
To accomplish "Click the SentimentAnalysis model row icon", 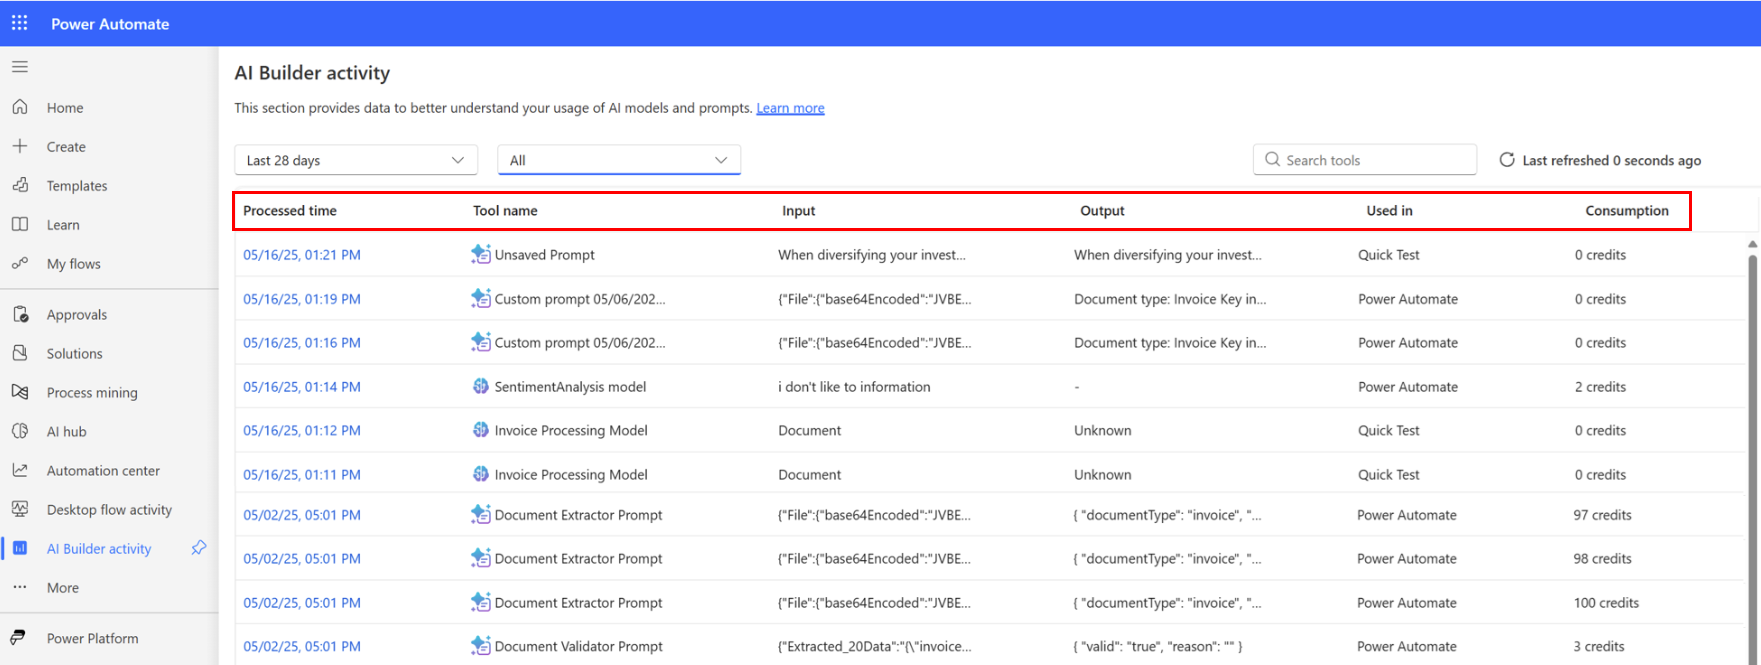I will (481, 386).
